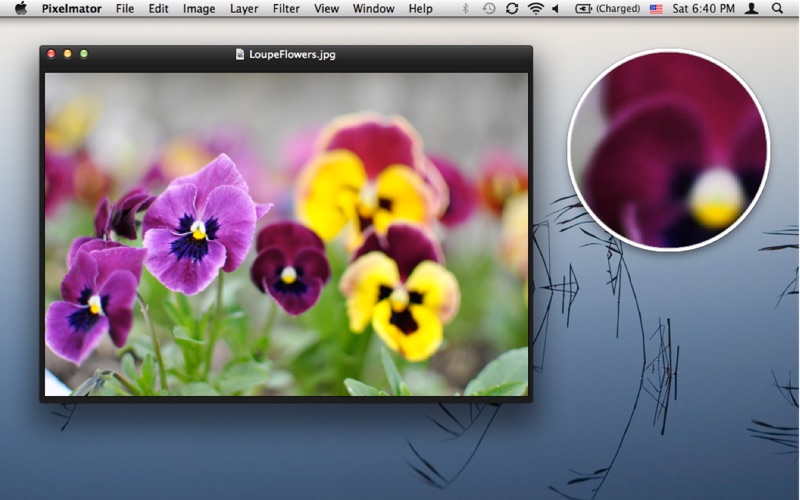Screen dimensions: 800x500
Task: Open the US flag input menu
Action: pos(656,8)
